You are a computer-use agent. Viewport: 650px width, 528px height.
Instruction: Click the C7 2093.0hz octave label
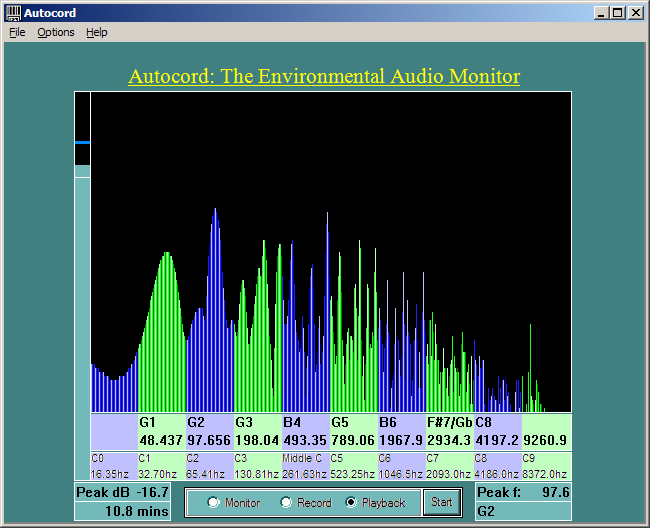(x=450, y=466)
